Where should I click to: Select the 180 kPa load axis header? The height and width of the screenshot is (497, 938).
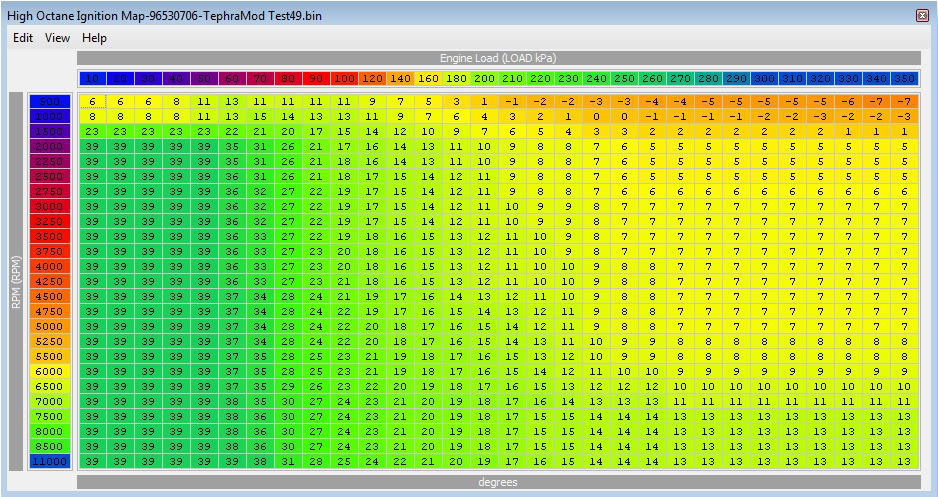click(456, 78)
